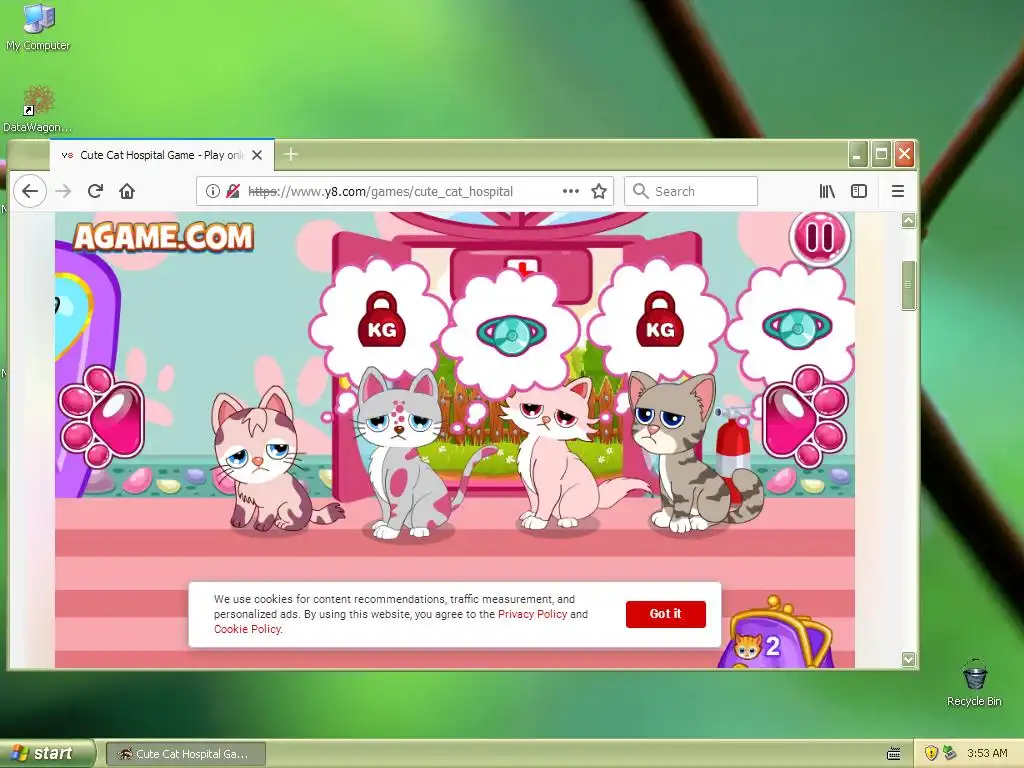
Task: Select the teal scanner bubble at far right
Action: tap(793, 327)
